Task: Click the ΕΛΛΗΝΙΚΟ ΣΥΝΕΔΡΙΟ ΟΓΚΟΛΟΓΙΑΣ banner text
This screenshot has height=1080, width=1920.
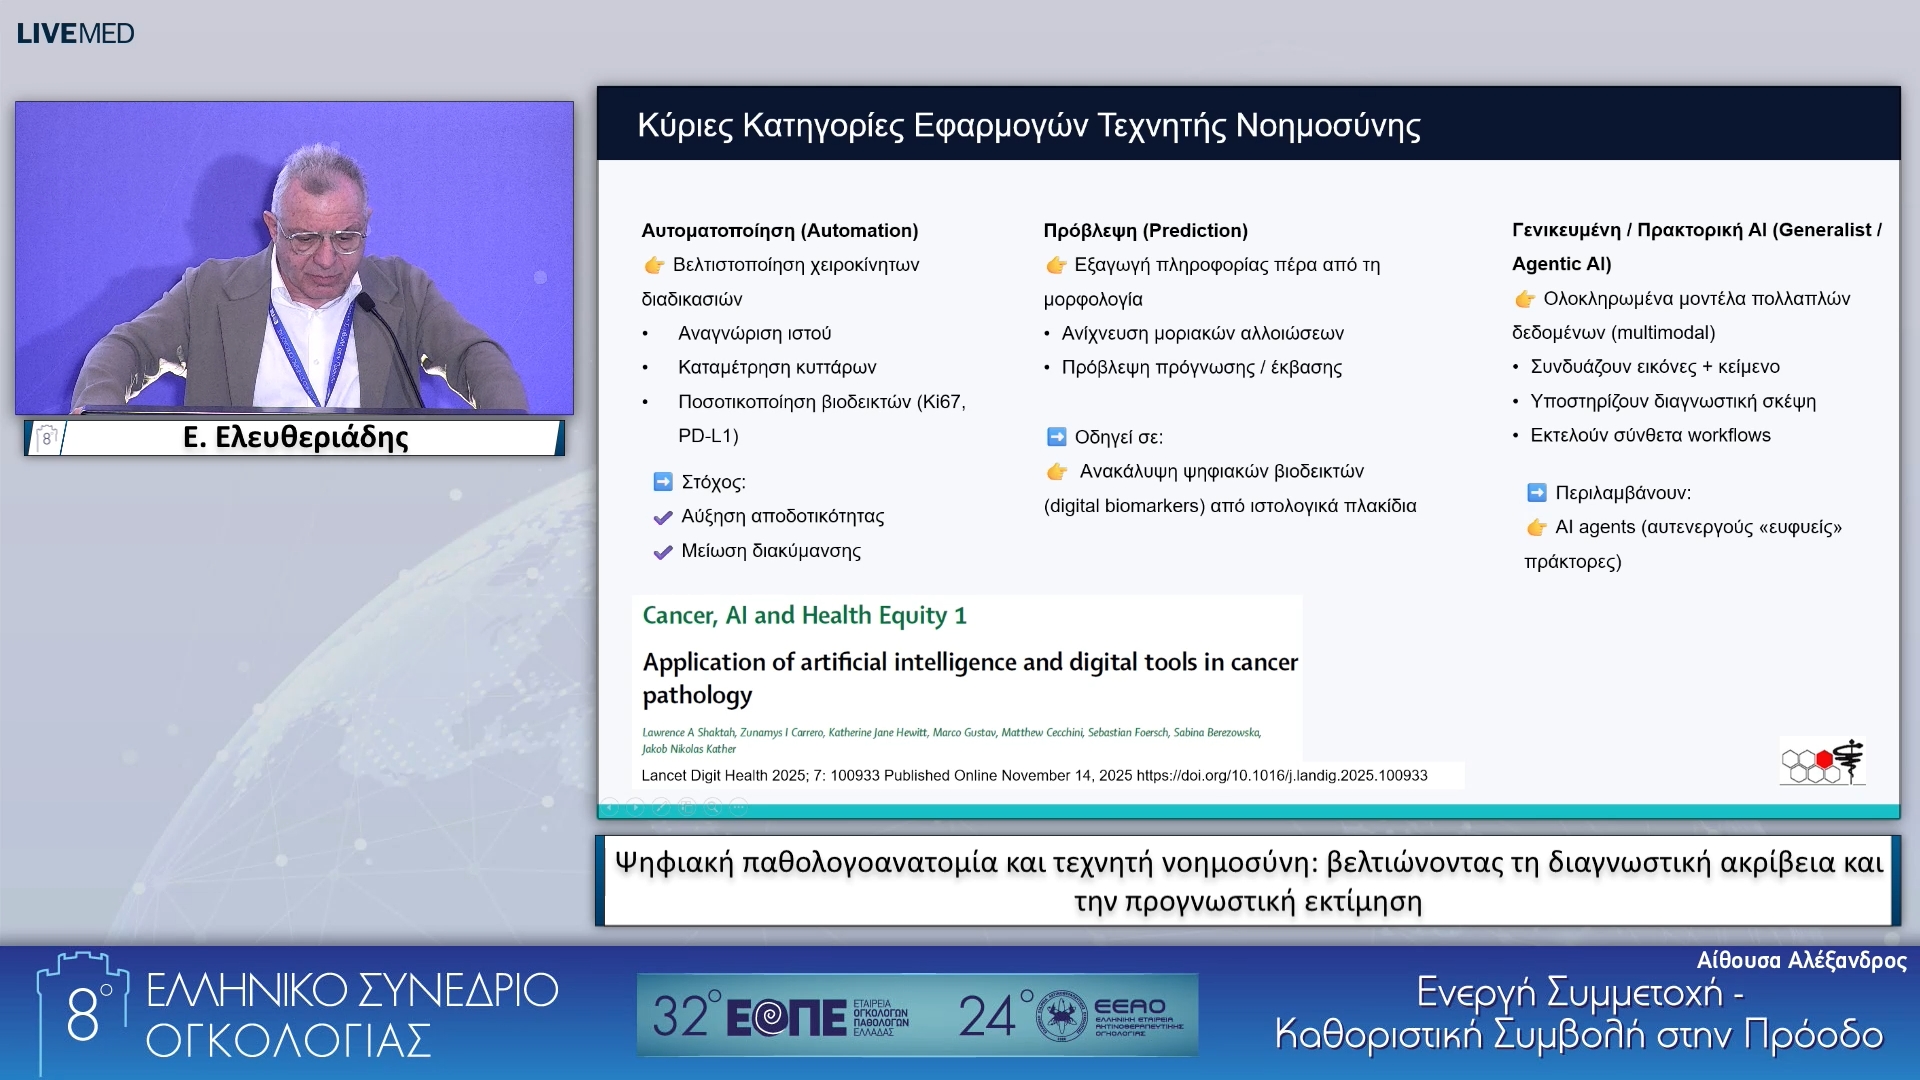Action: (x=352, y=1015)
